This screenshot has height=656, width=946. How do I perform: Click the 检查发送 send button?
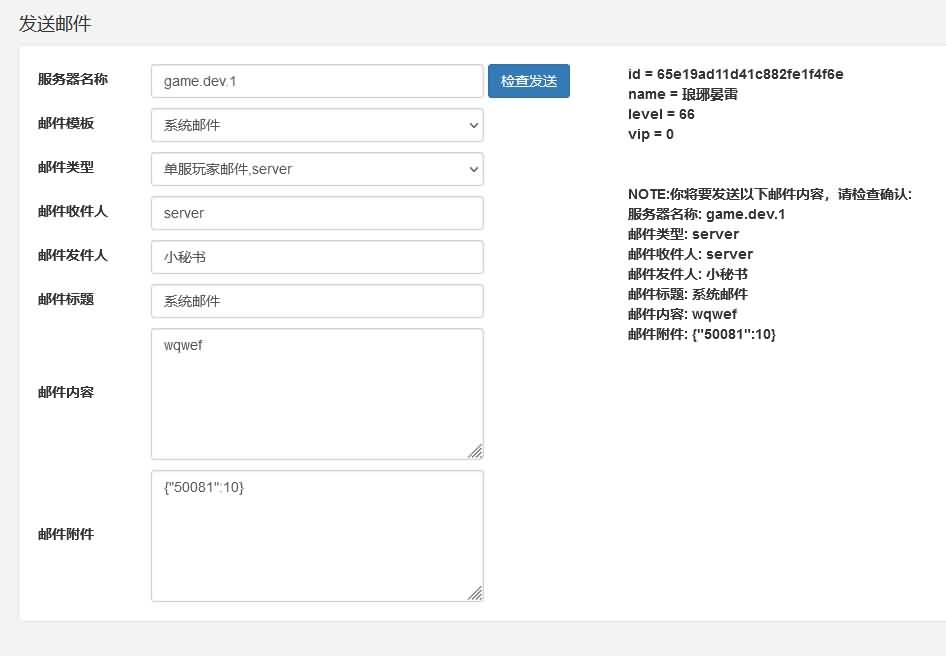(x=528, y=81)
